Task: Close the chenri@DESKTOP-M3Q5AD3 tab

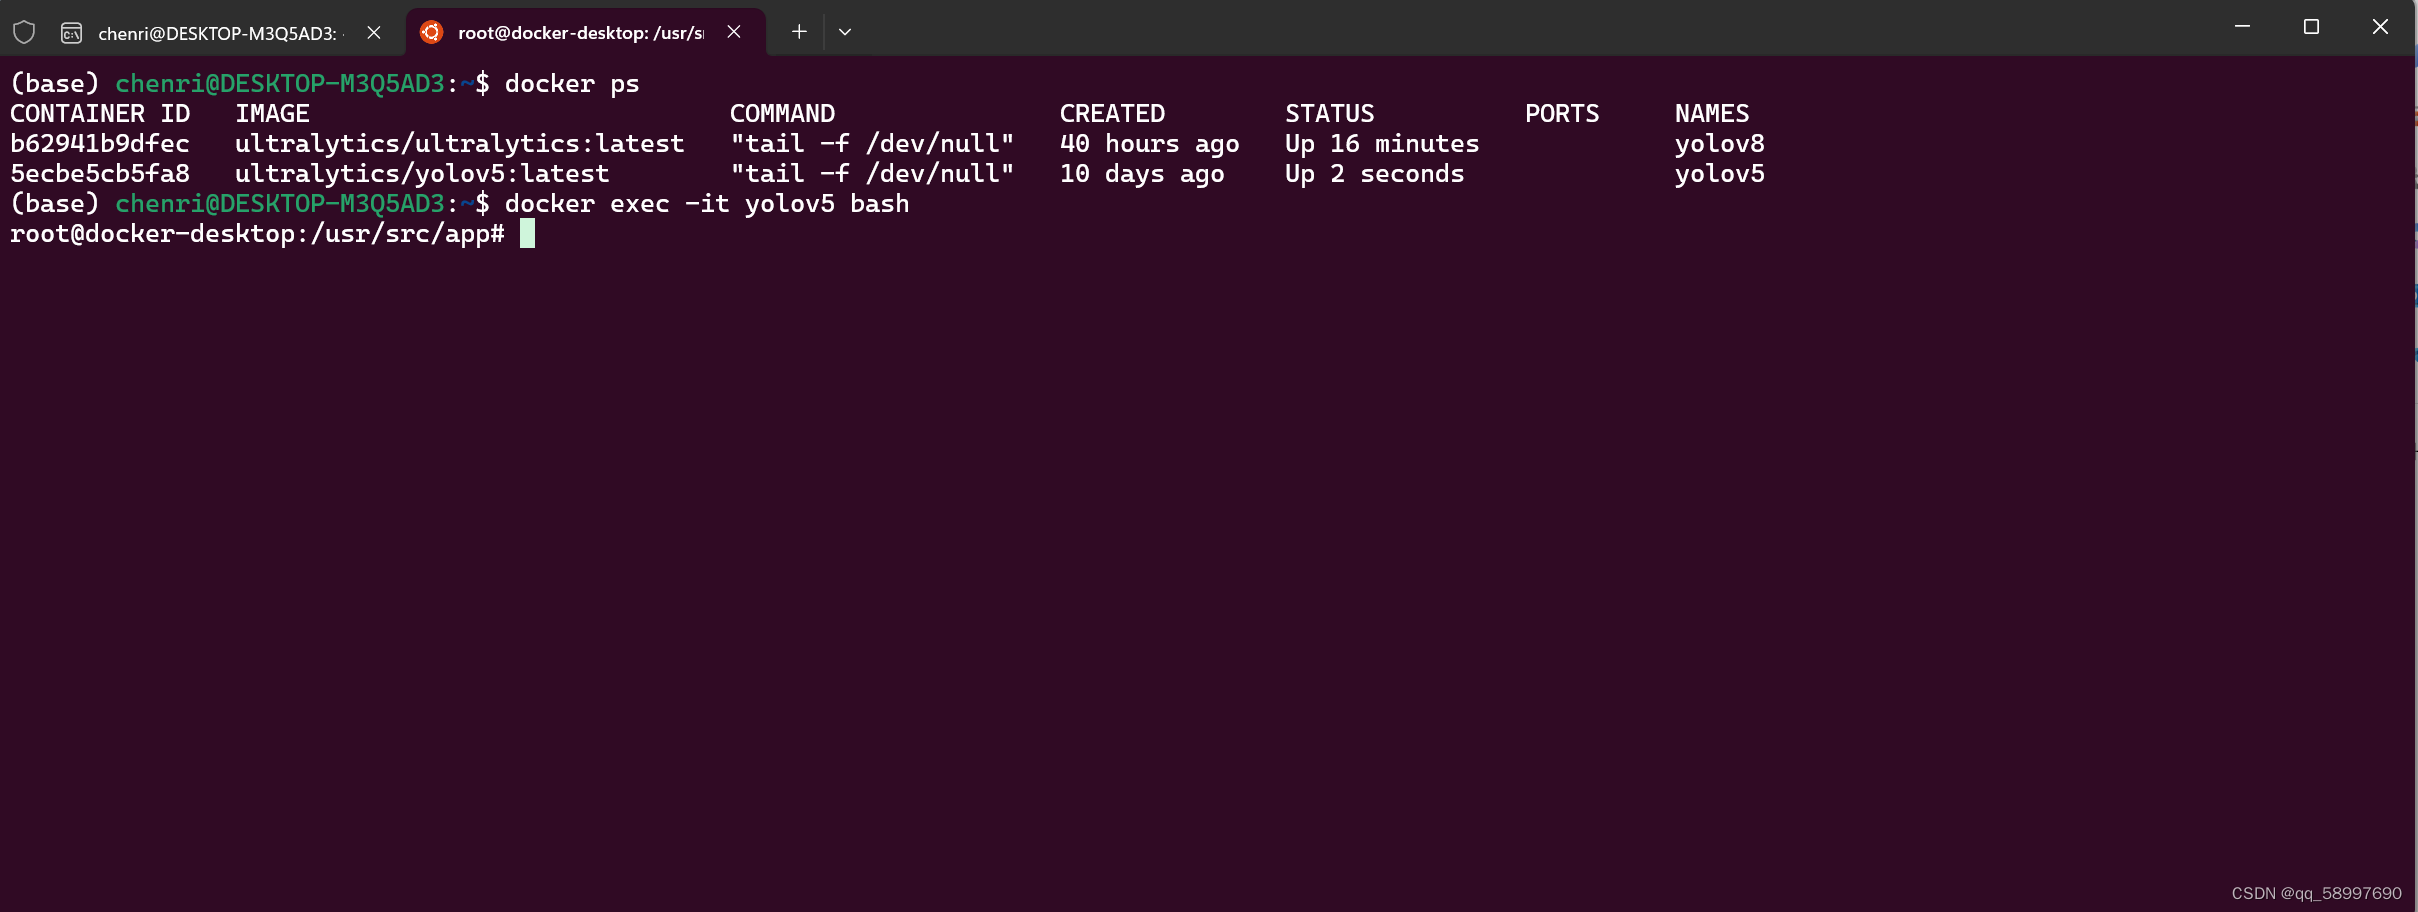Action: (x=374, y=32)
